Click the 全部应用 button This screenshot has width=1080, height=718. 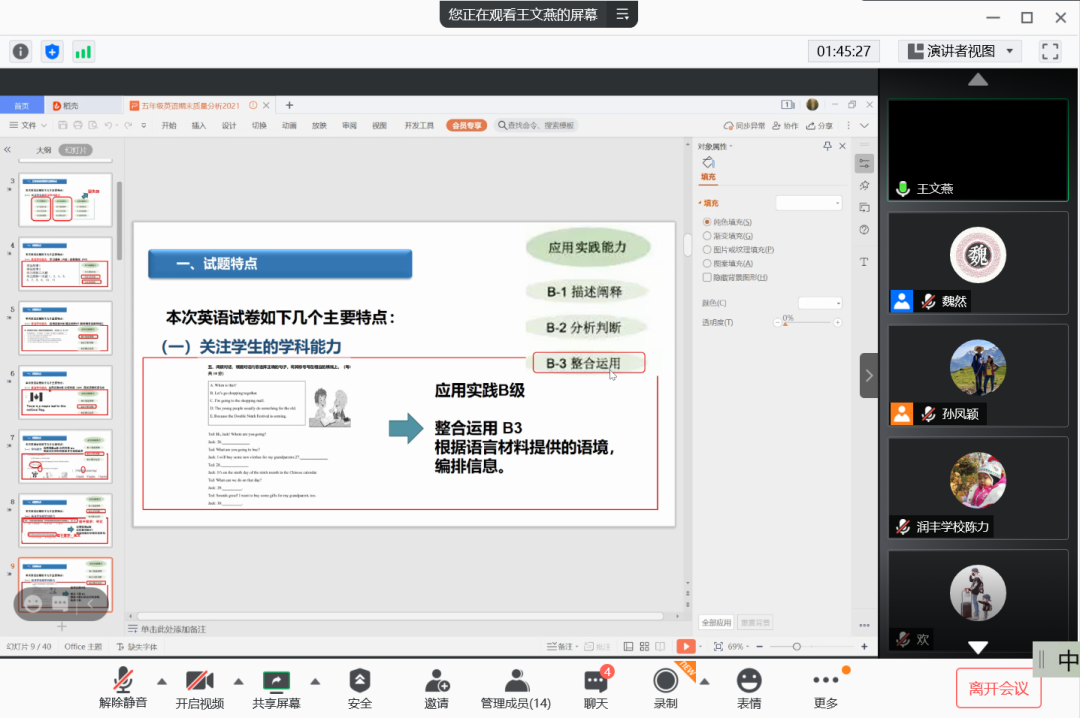[716, 623]
